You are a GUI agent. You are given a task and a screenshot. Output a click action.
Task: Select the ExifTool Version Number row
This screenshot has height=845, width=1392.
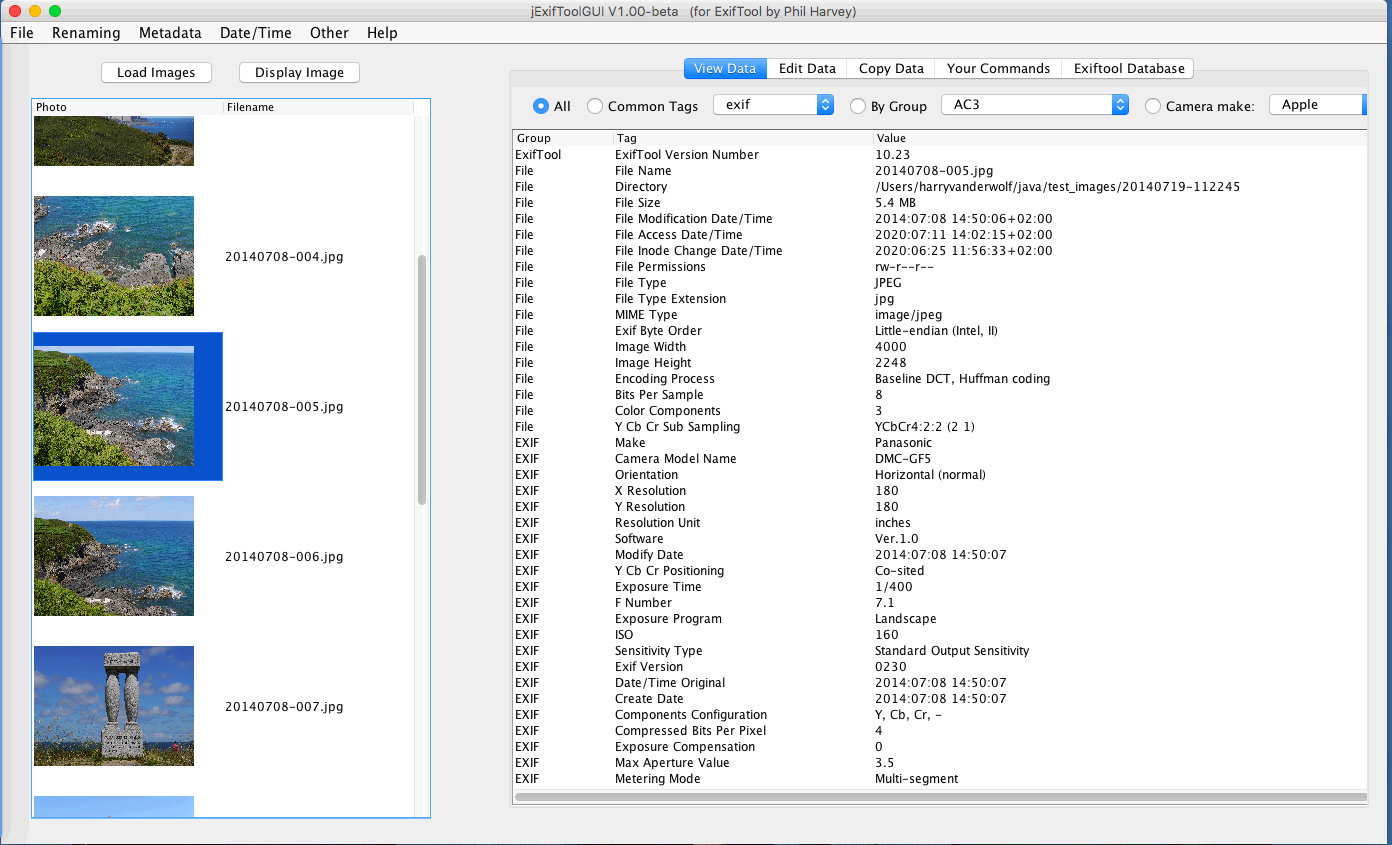click(939, 155)
